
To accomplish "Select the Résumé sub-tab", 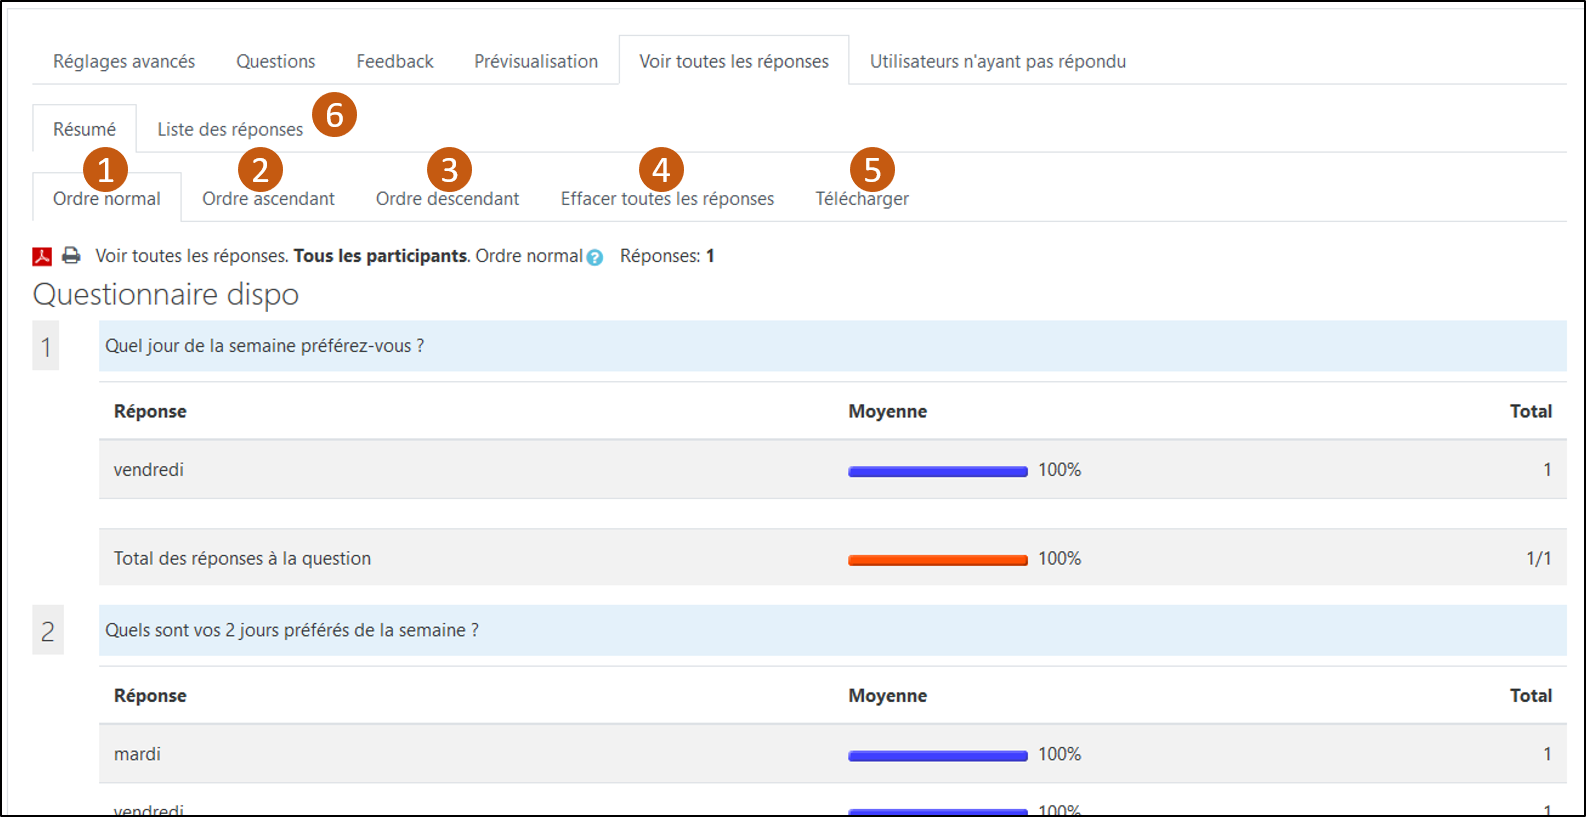I will click(x=84, y=130).
